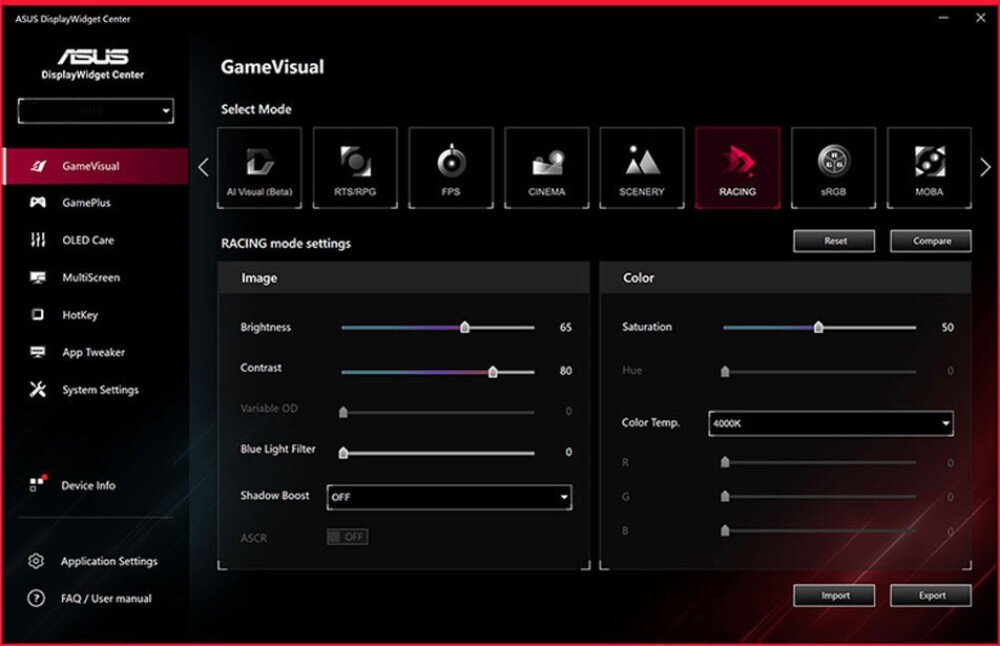Select the RACING mode icon
This screenshot has width=1000, height=646.
click(737, 167)
